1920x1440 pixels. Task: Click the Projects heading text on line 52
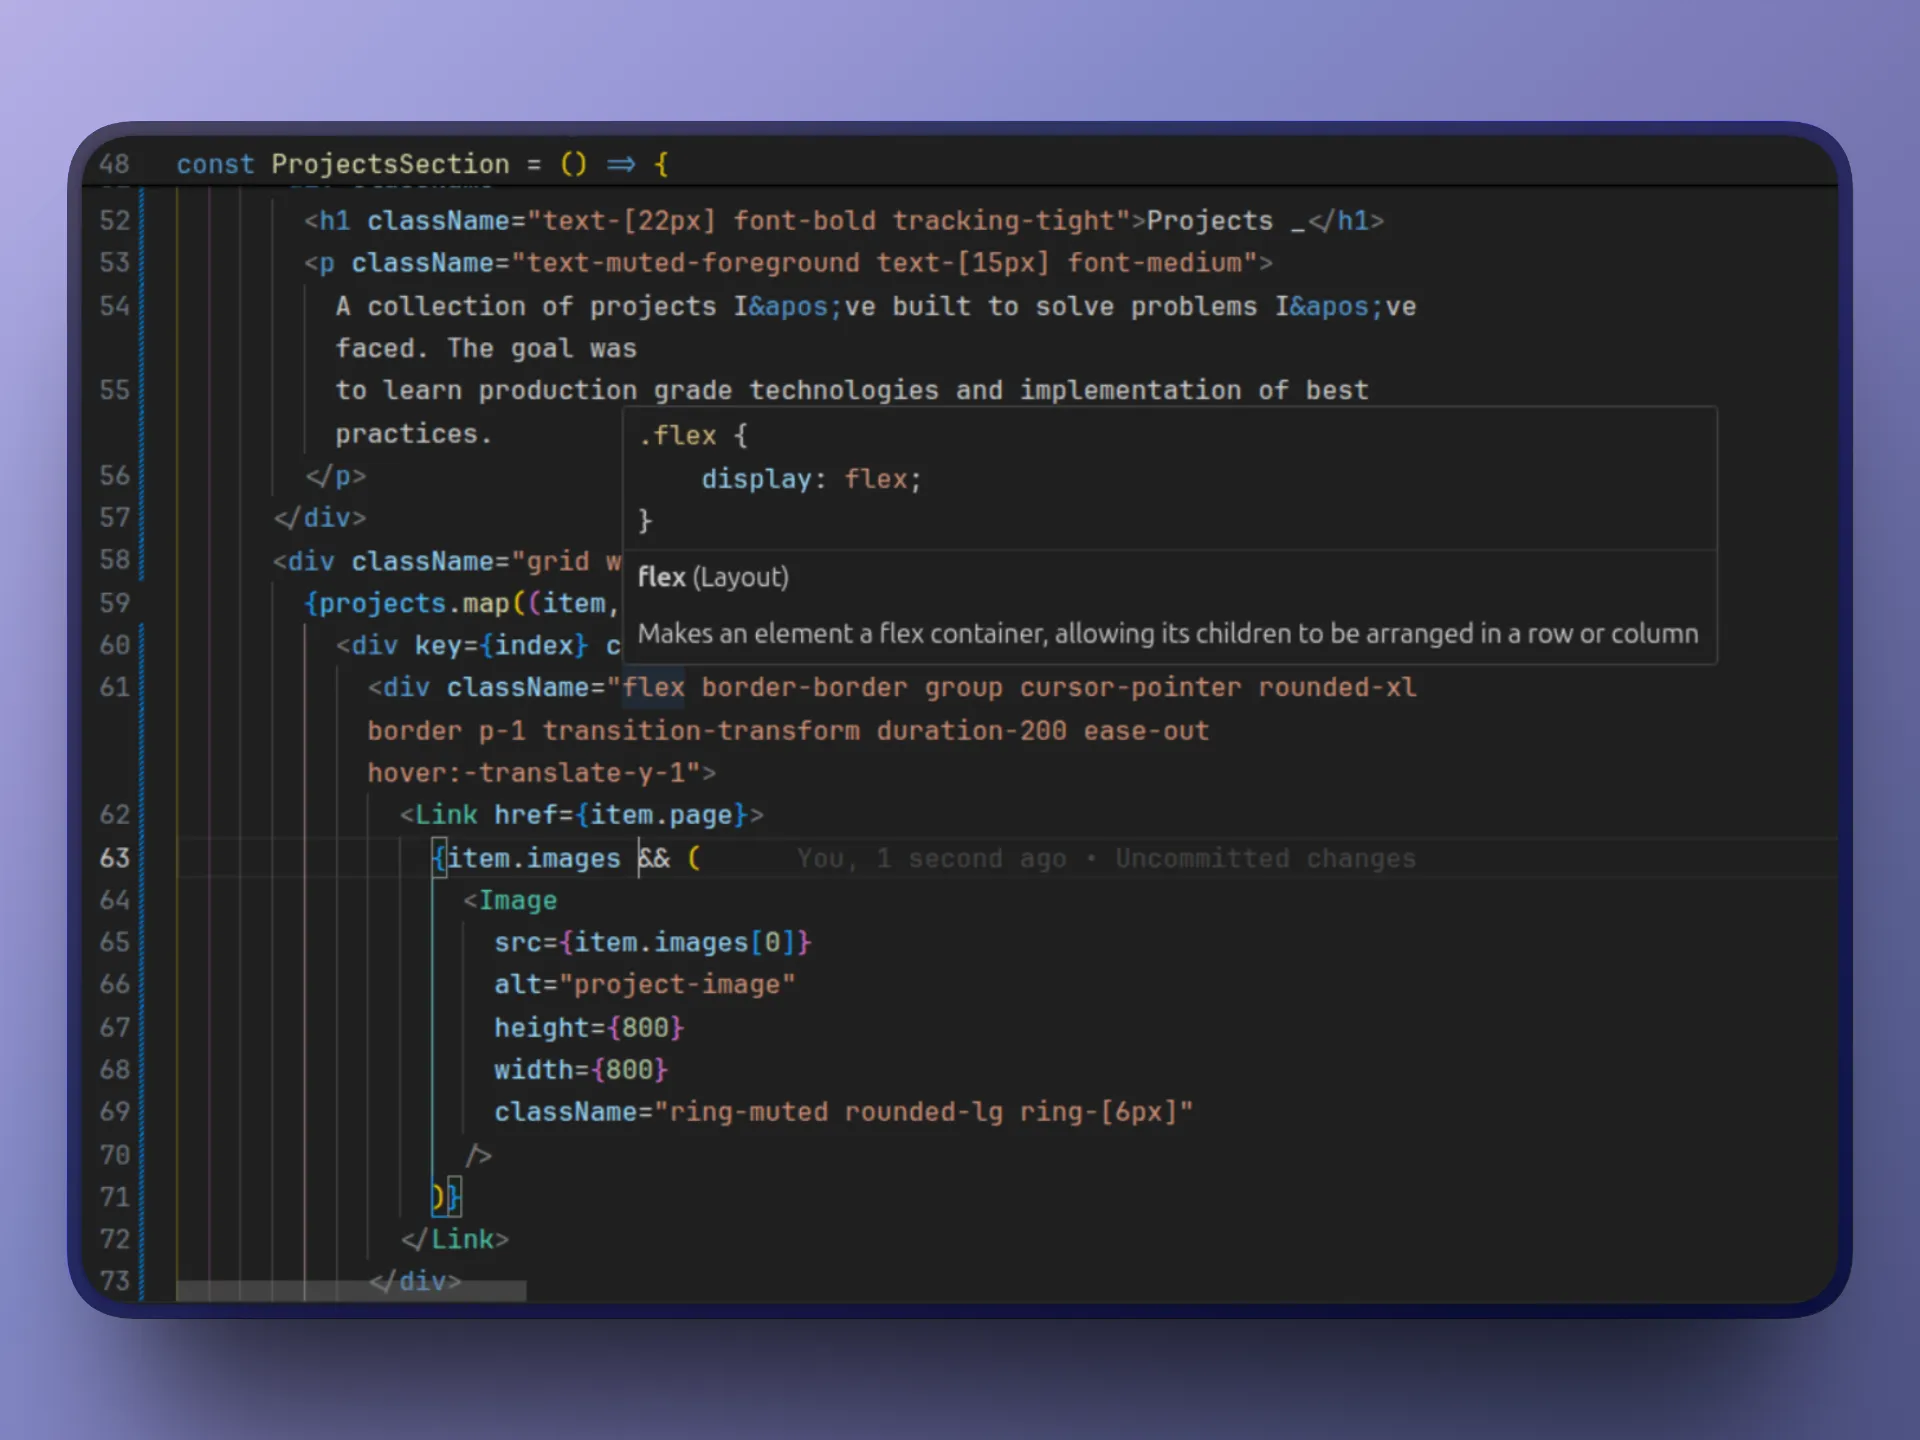[x=1212, y=220]
